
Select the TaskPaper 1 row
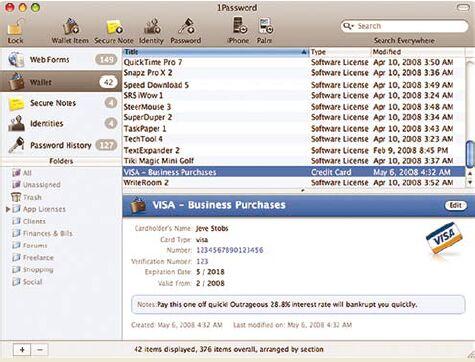click(x=294, y=129)
